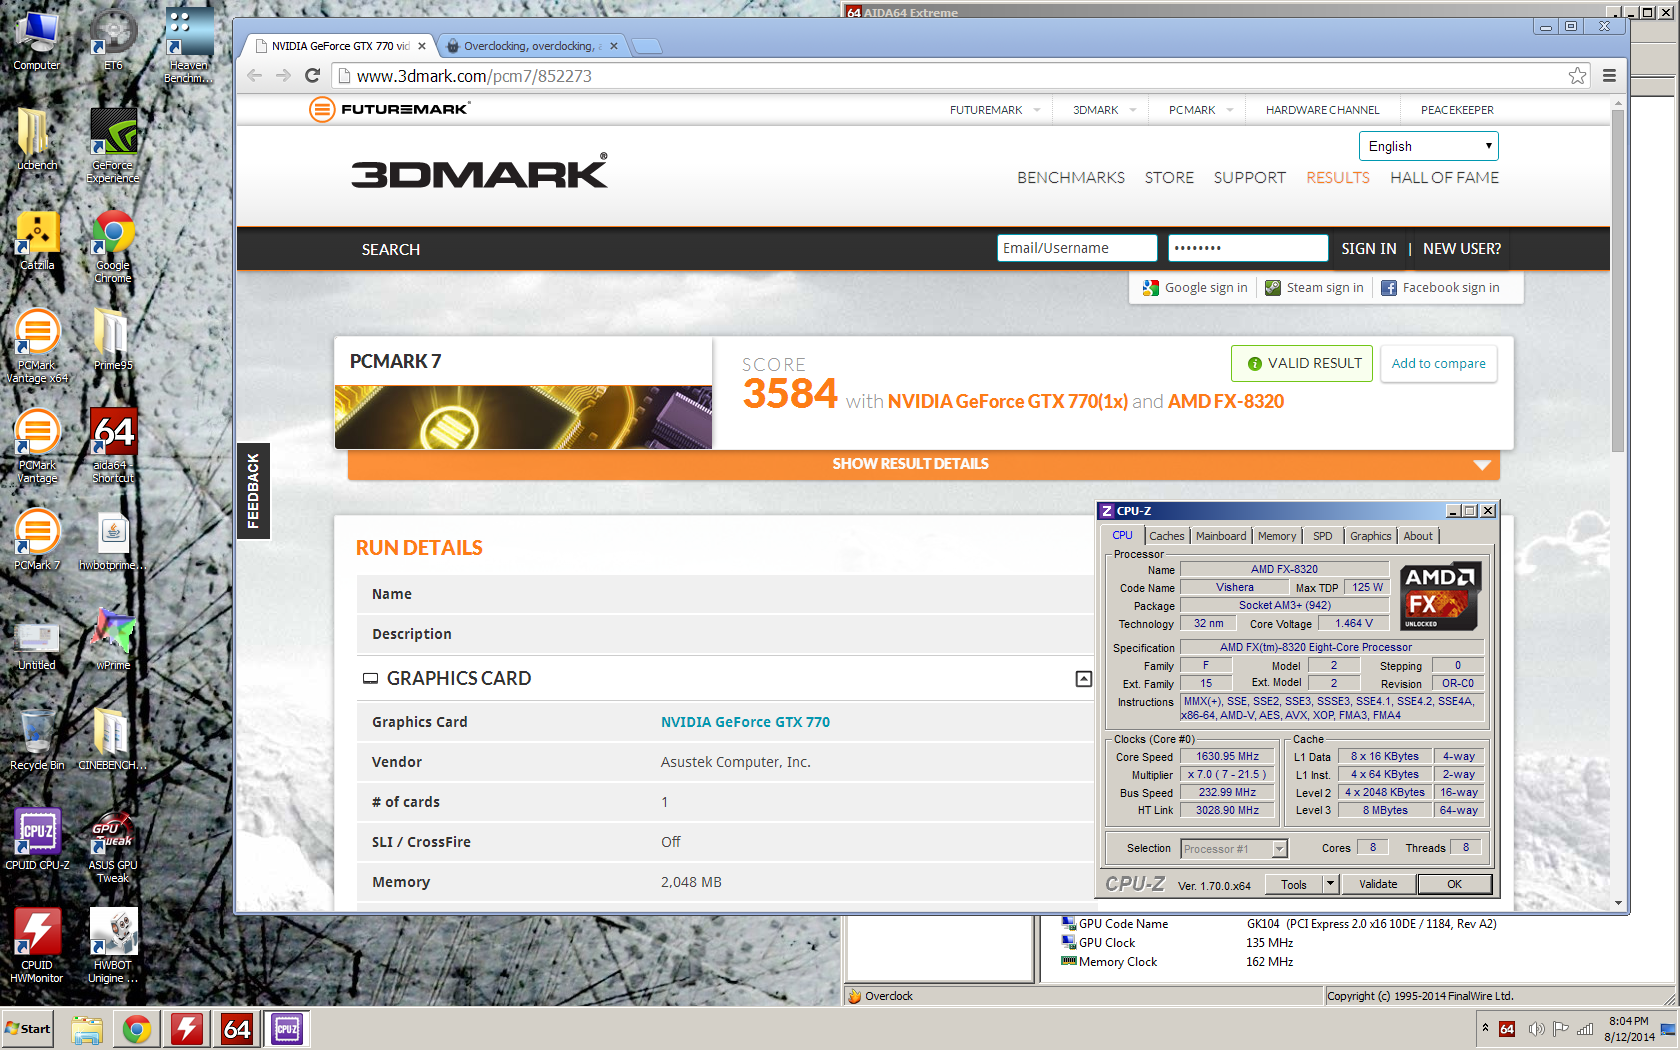This screenshot has height=1050, width=1680.
Task: Click the Validate button in CPU-Z
Action: click(1378, 884)
